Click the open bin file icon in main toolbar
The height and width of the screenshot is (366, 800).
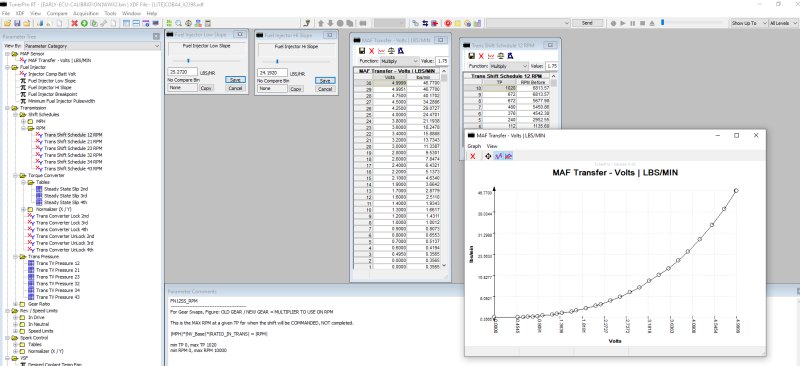(7, 23)
